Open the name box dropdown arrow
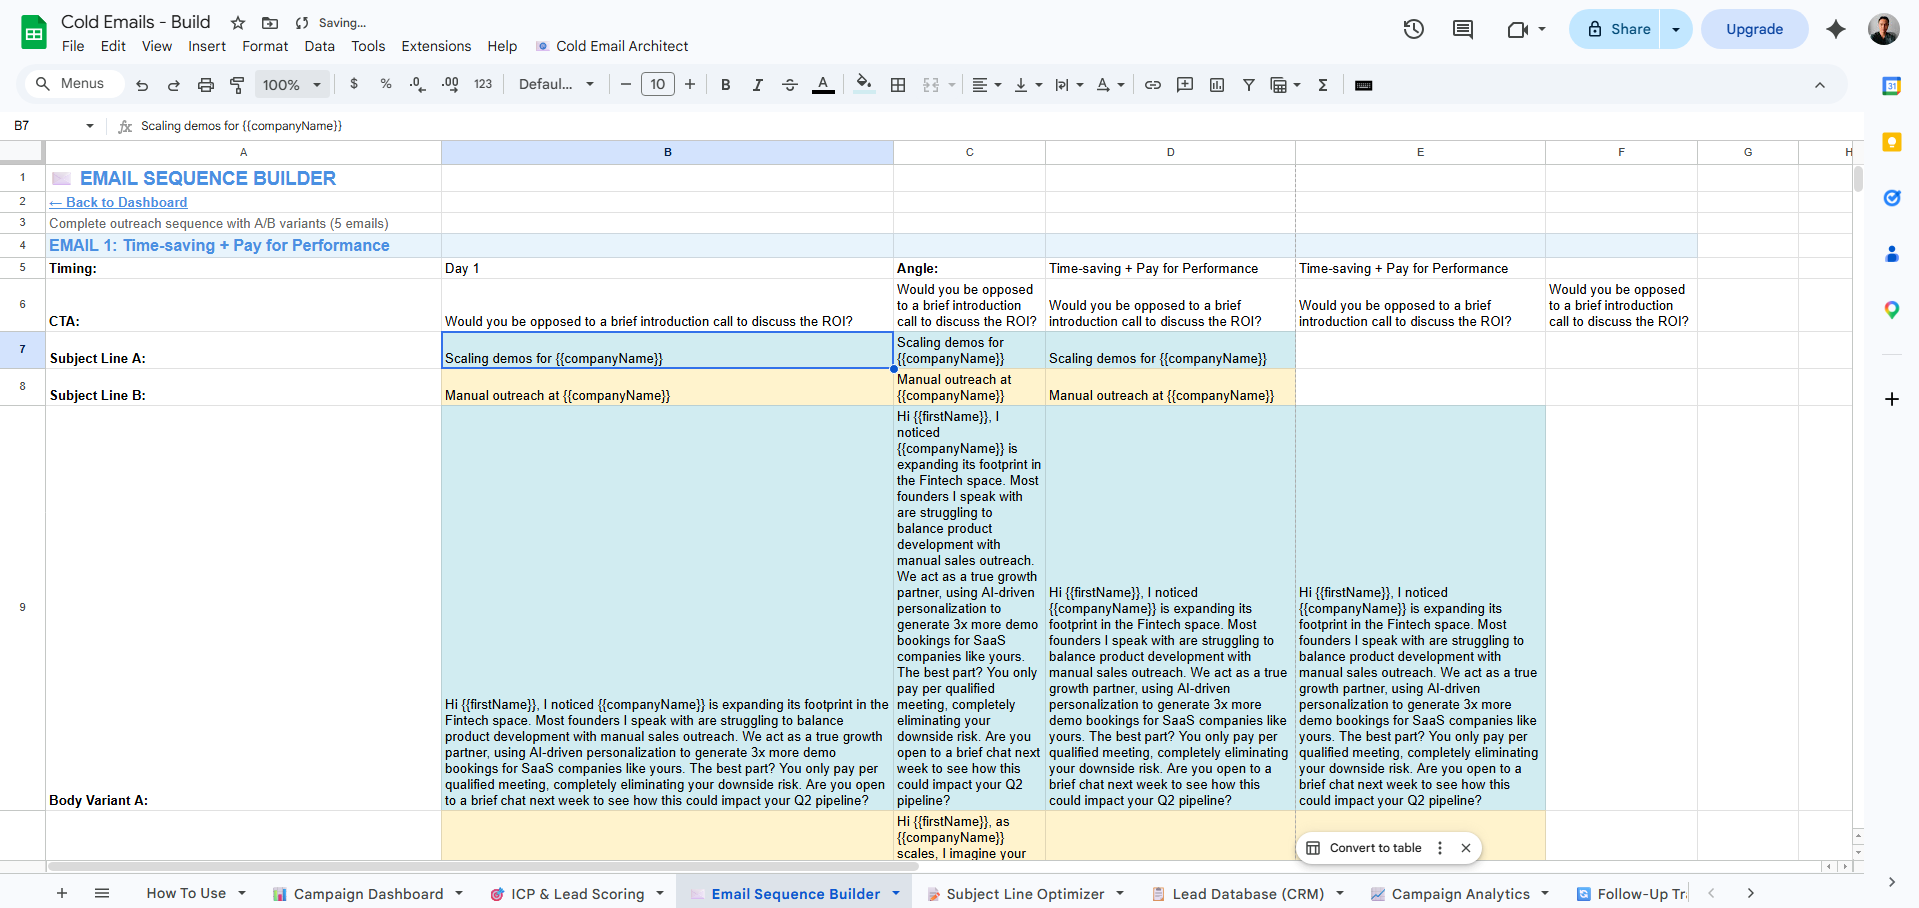The height and width of the screenshot is (908, 1919). (x=90, y=126)
